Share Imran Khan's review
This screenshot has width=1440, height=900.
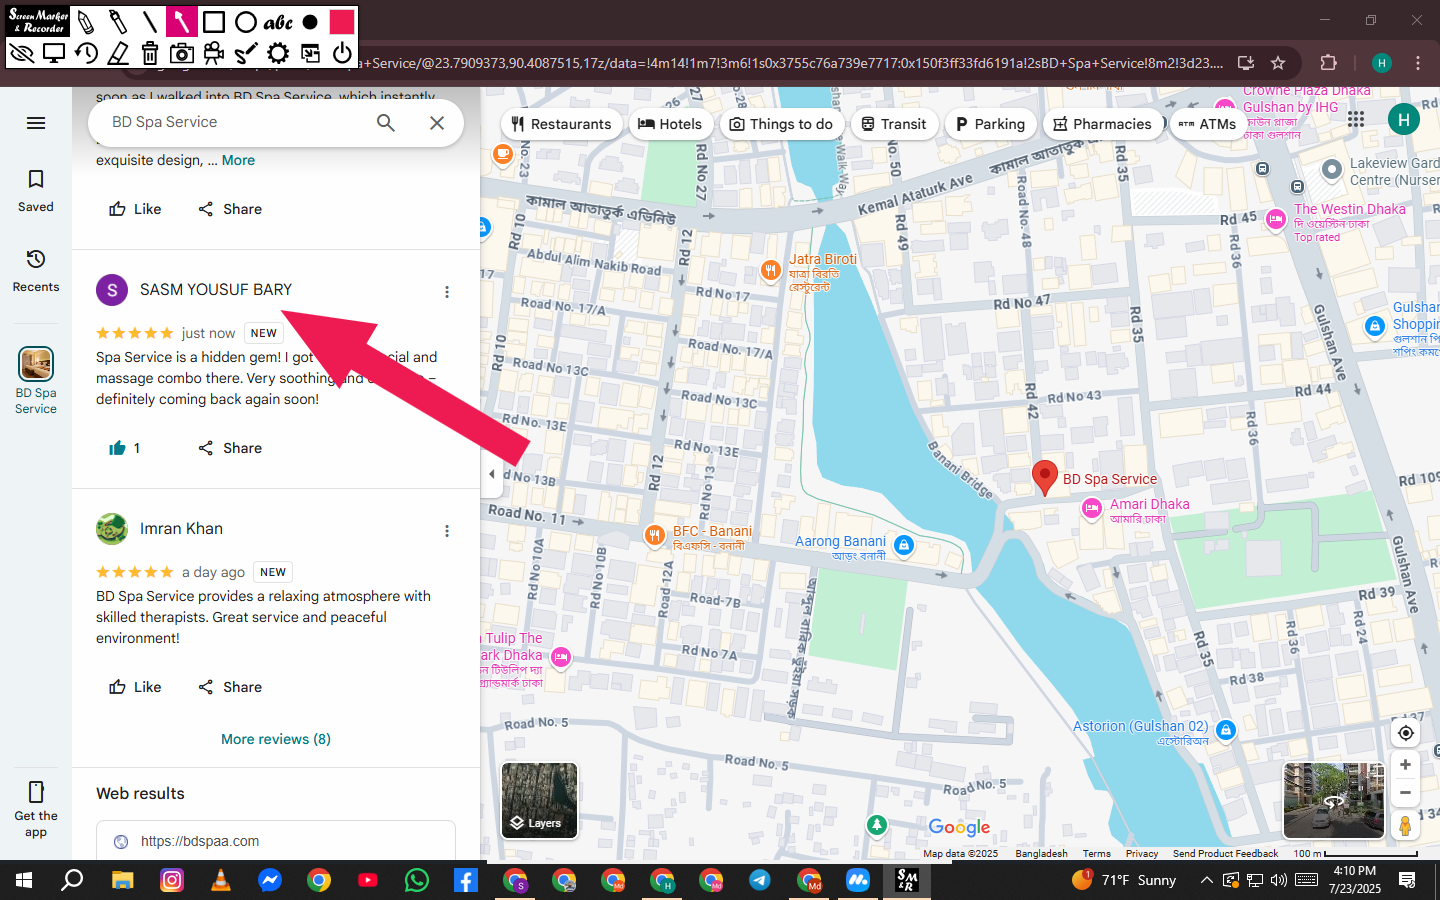(x=230, y=687)
